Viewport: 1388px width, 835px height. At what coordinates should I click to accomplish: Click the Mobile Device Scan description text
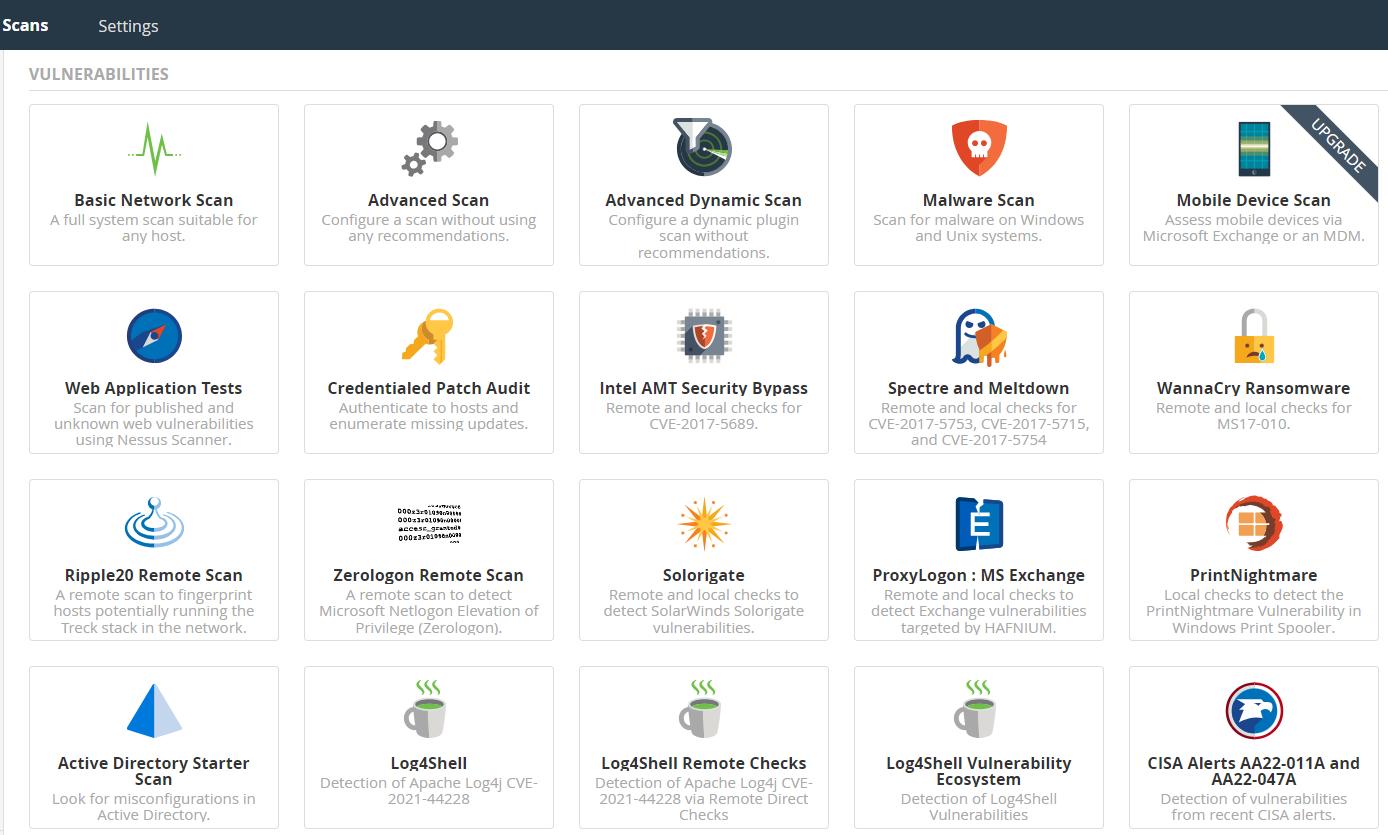click(x=1254, y=228)
